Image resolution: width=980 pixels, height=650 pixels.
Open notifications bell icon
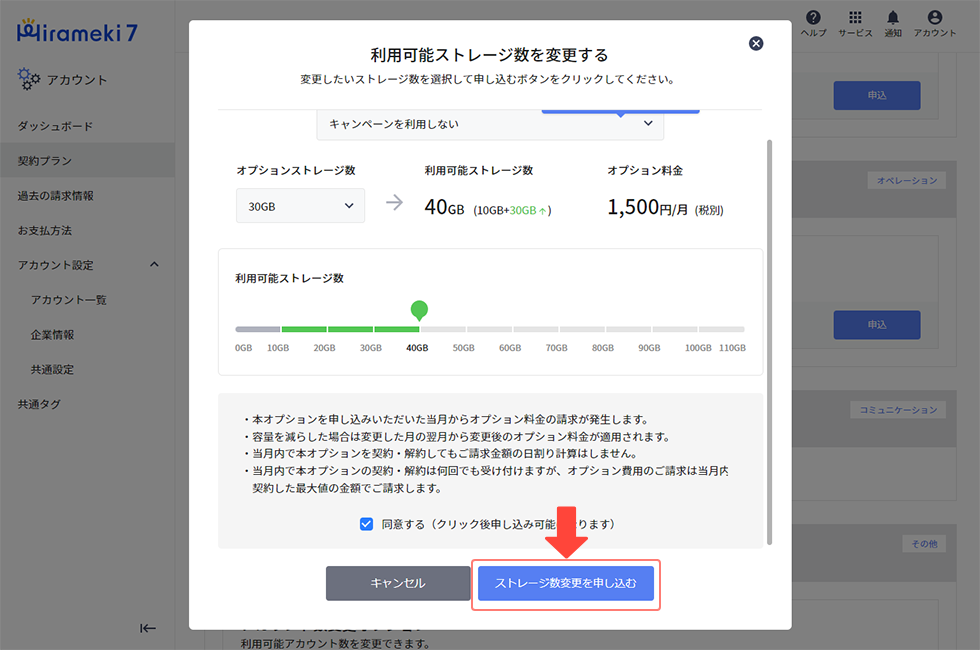point(892,23)
